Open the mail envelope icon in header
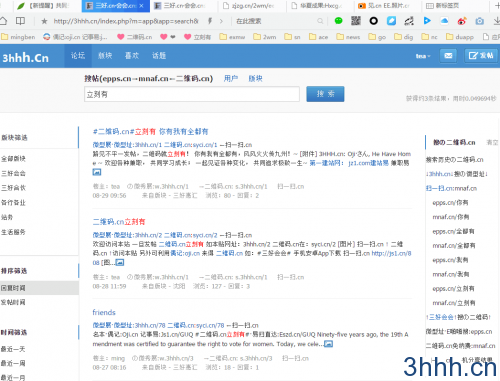500x381 pixels. (448, 56)
